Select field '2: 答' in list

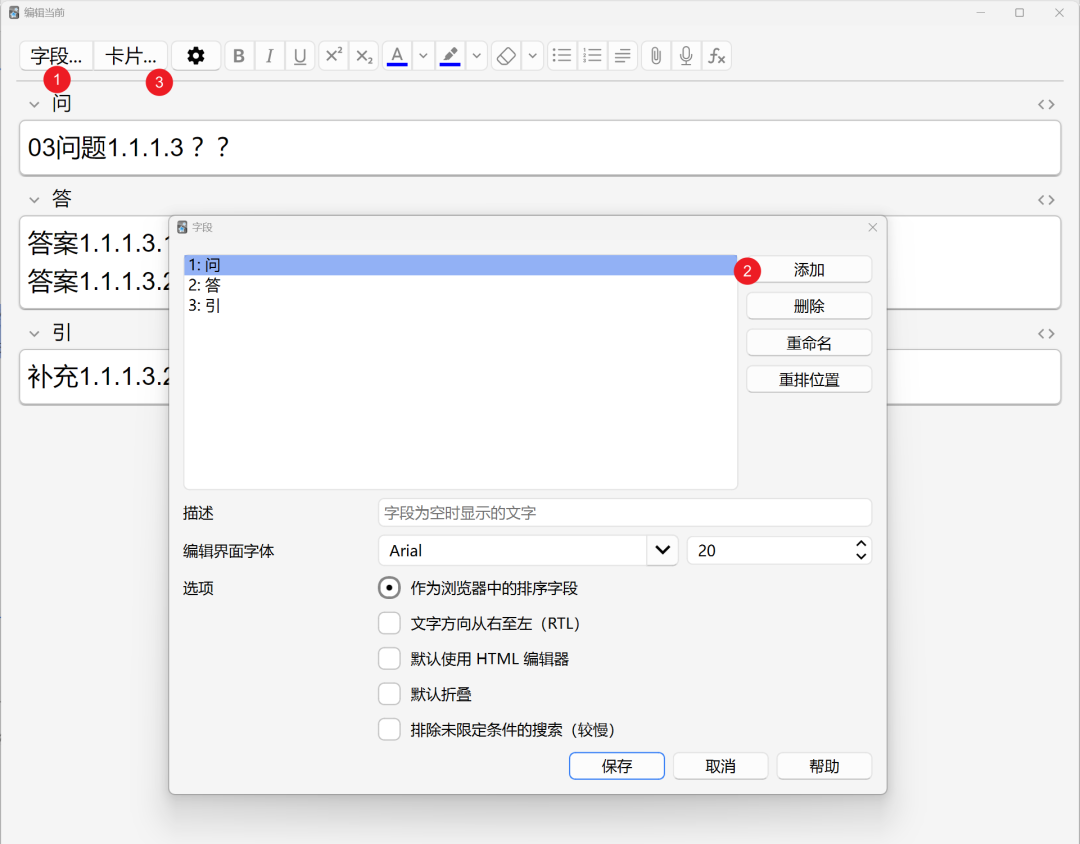[460, 285]
